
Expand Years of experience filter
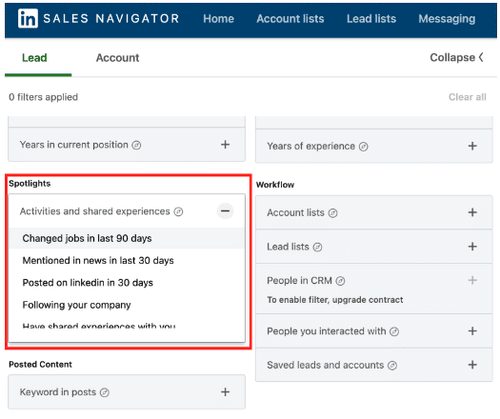coord(472,146)
